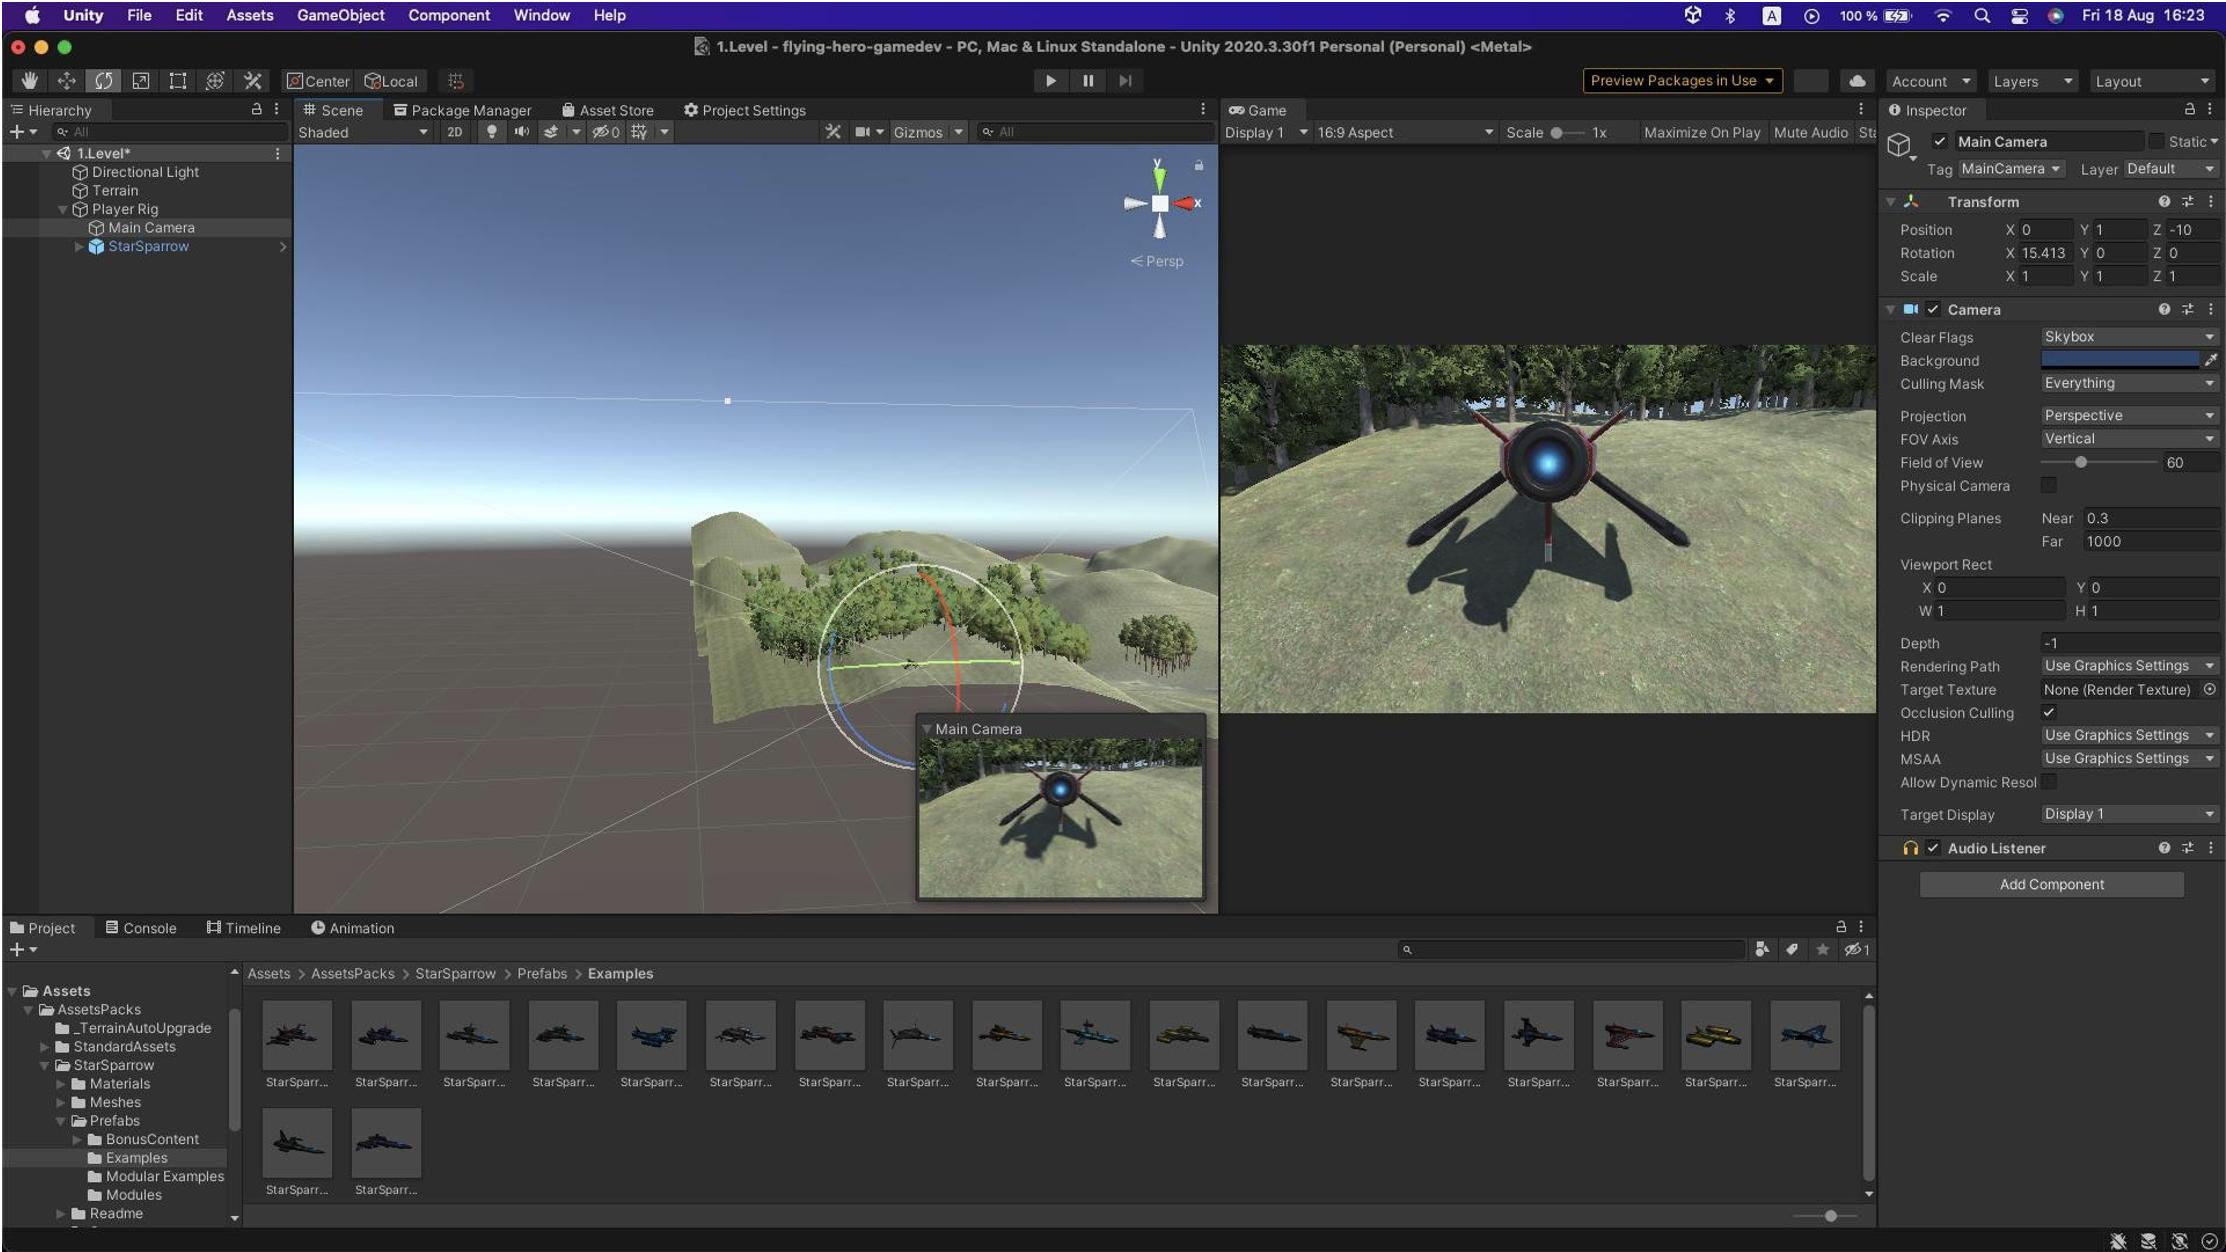Click the Background color swatch
Viewport: 2226px width, 1252px height.
(2120, 360)
